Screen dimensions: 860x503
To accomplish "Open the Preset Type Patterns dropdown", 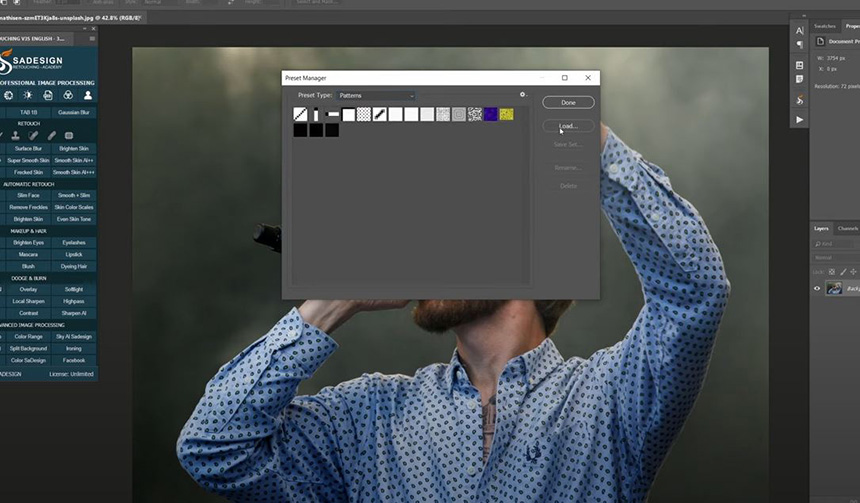I will (x=376, y=95).
